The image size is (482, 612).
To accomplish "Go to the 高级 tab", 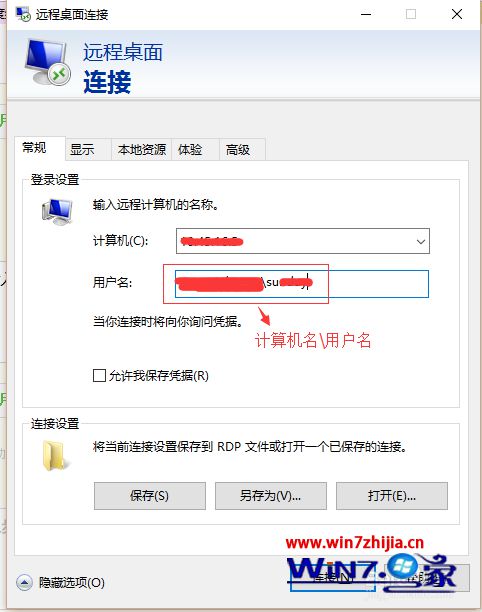I will point(238,149).
